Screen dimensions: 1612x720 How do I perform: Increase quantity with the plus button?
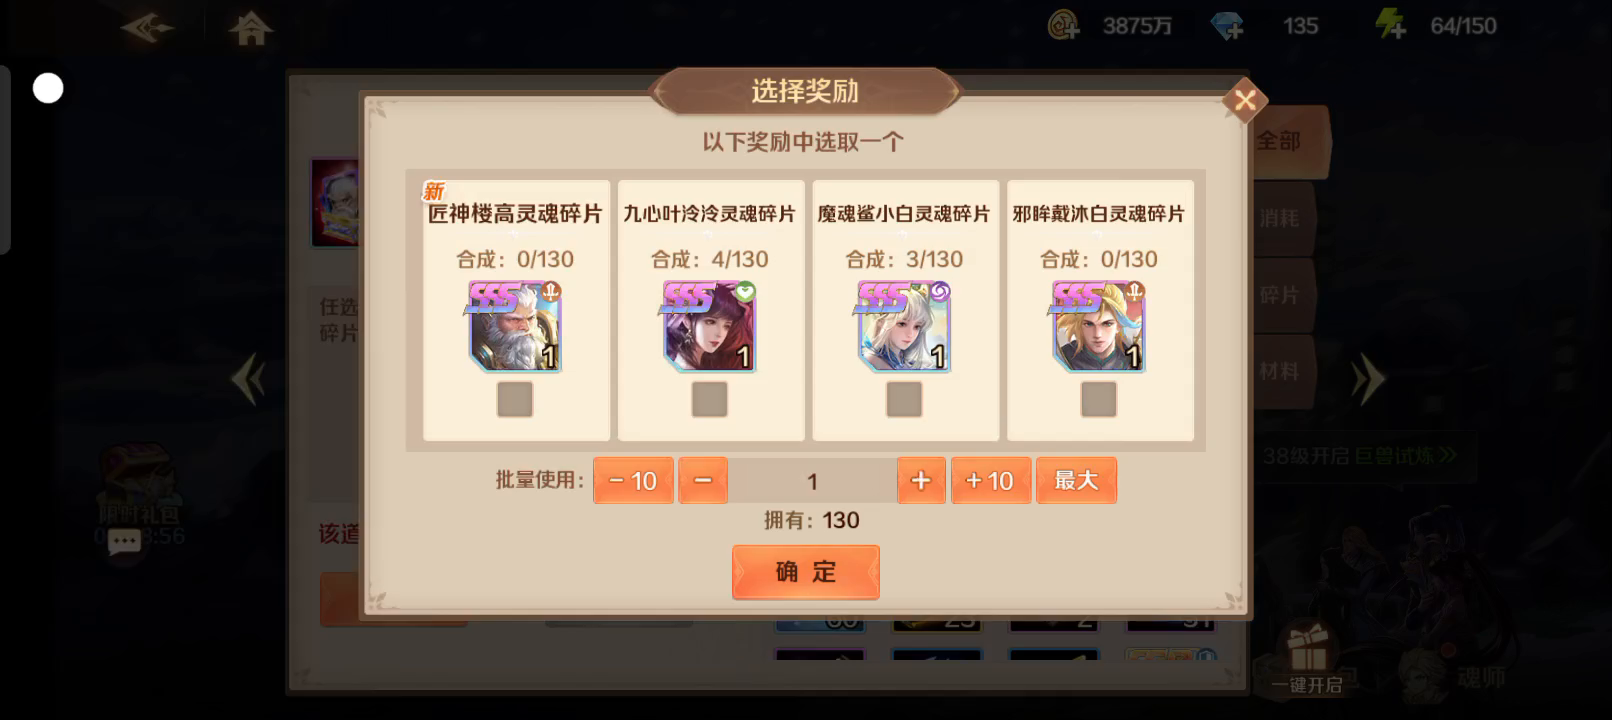921,481
